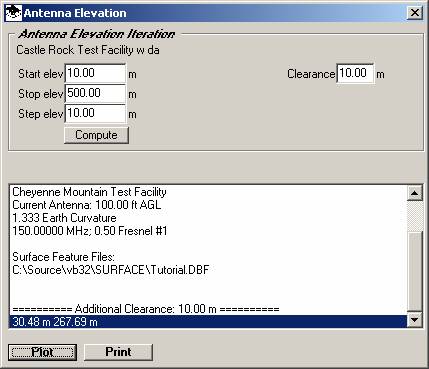Select the 'Additional Clearance: 10.00 m' row
429x369 pixels.
(x=208, y=309)
